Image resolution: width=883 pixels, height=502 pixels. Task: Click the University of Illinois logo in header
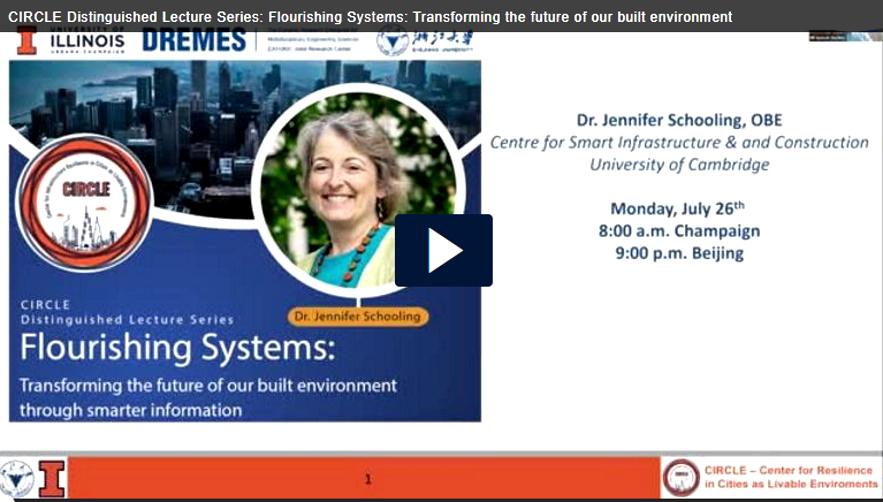[70, 41]
